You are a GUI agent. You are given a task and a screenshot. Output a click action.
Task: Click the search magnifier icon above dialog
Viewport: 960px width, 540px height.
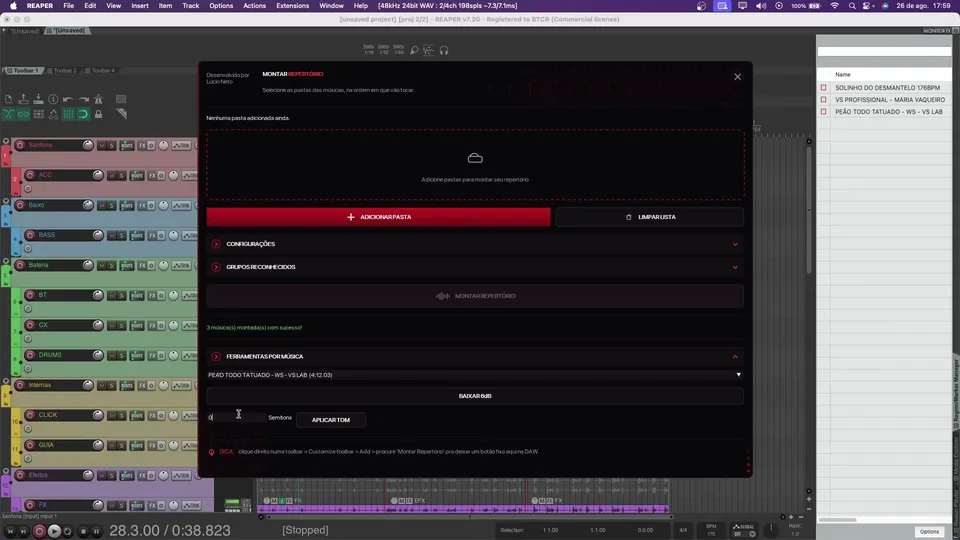[414, 50]
